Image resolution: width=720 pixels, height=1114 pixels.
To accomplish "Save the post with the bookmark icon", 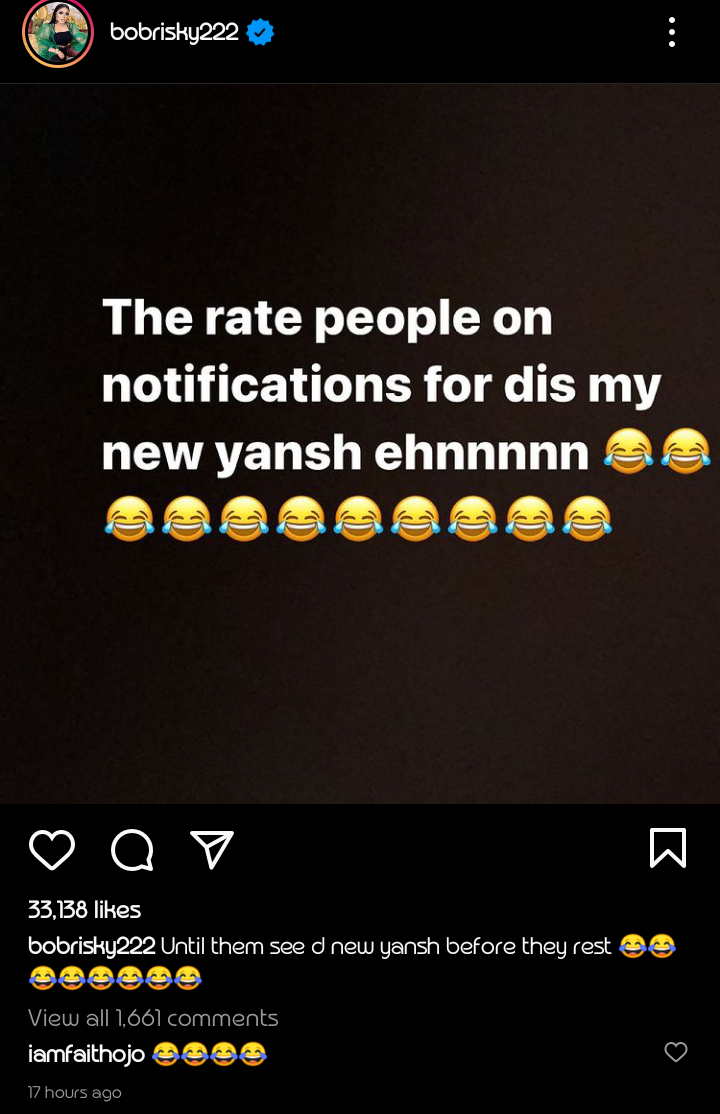I will click(x=668, y=848).
